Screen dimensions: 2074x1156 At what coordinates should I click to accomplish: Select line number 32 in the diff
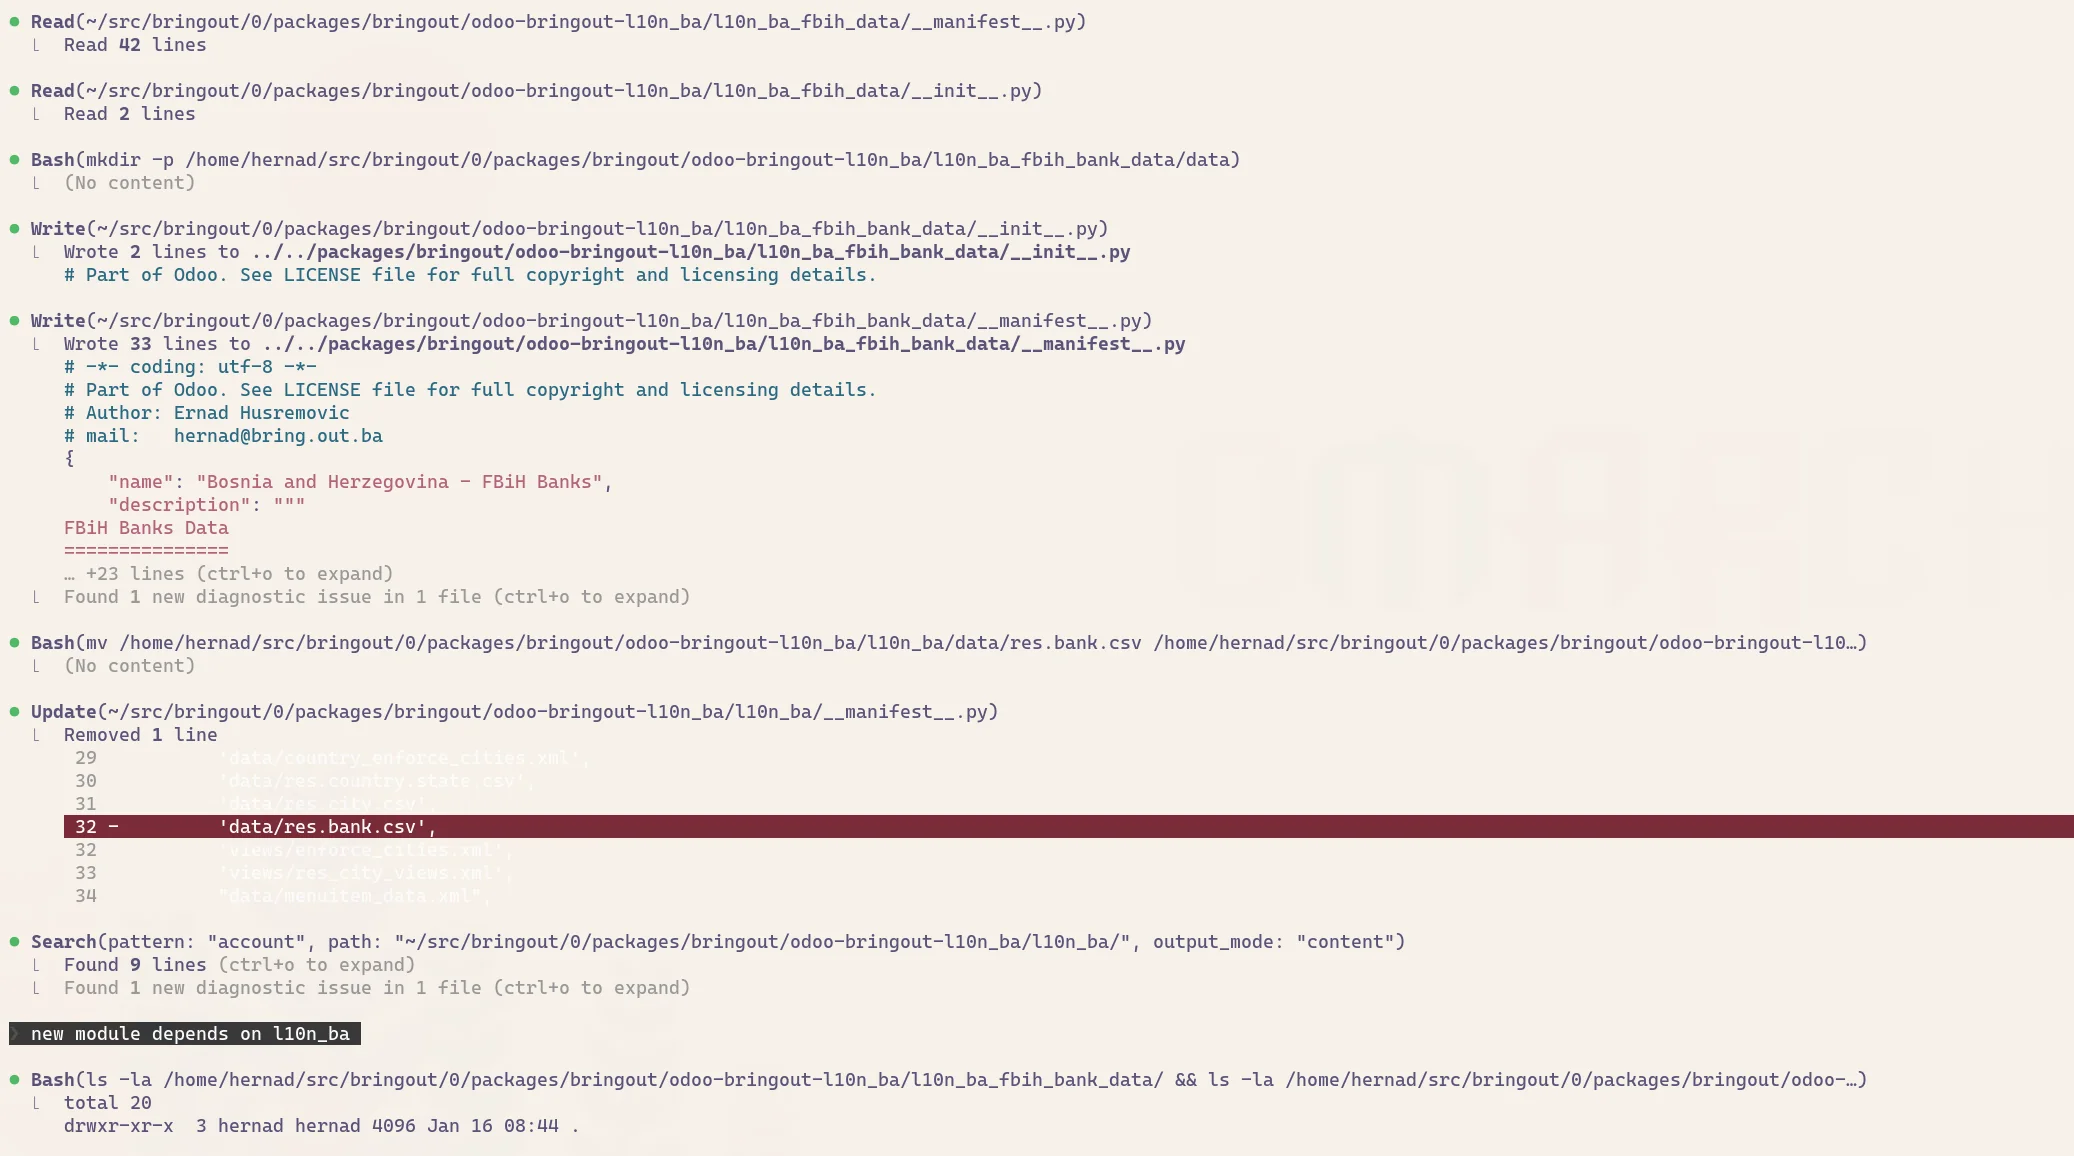pyautogui.click(x=85, y=827)
